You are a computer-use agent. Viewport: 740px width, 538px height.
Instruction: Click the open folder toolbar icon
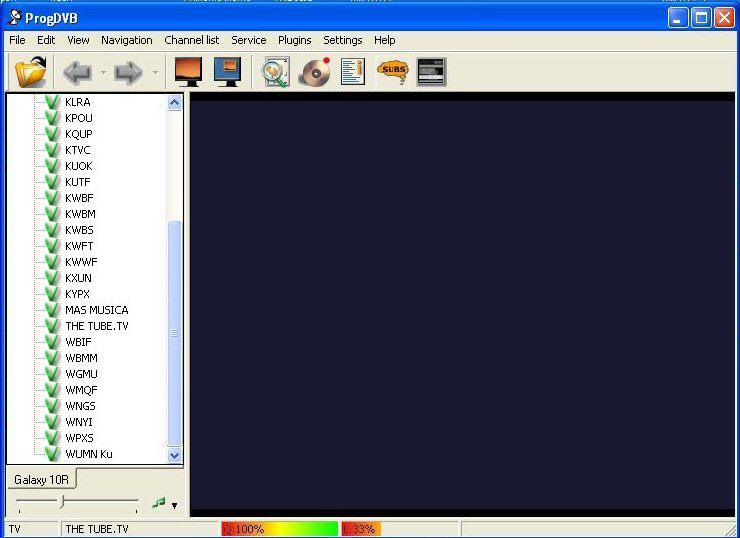click(31, 72)
